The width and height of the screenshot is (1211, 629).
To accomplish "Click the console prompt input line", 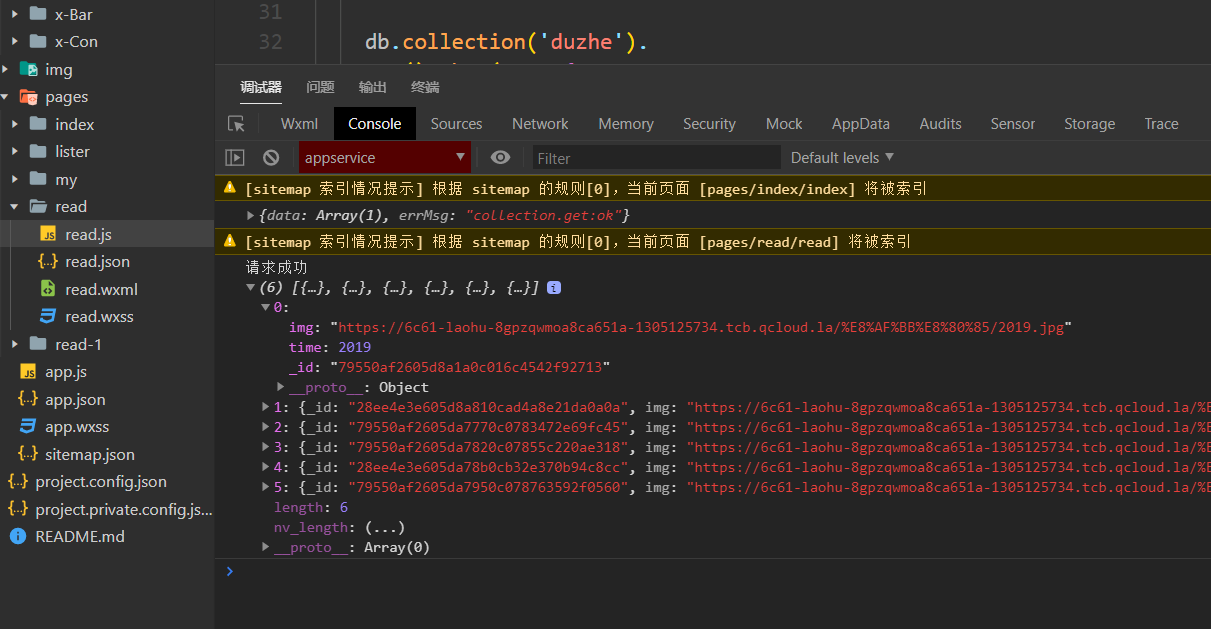I will 712,571.
